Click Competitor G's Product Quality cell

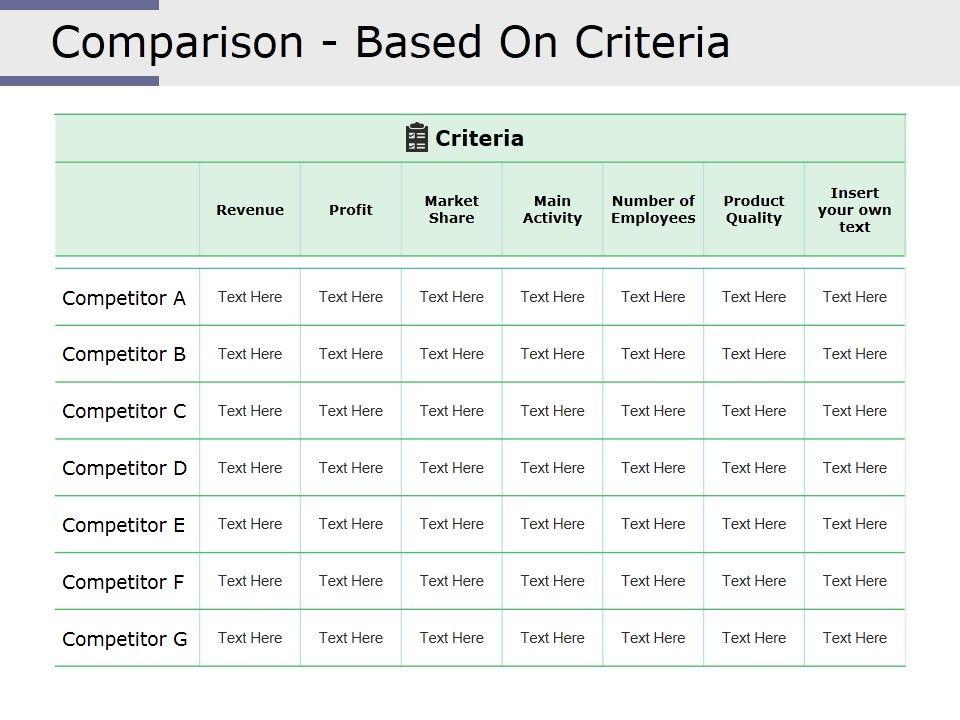coord(754,638)
